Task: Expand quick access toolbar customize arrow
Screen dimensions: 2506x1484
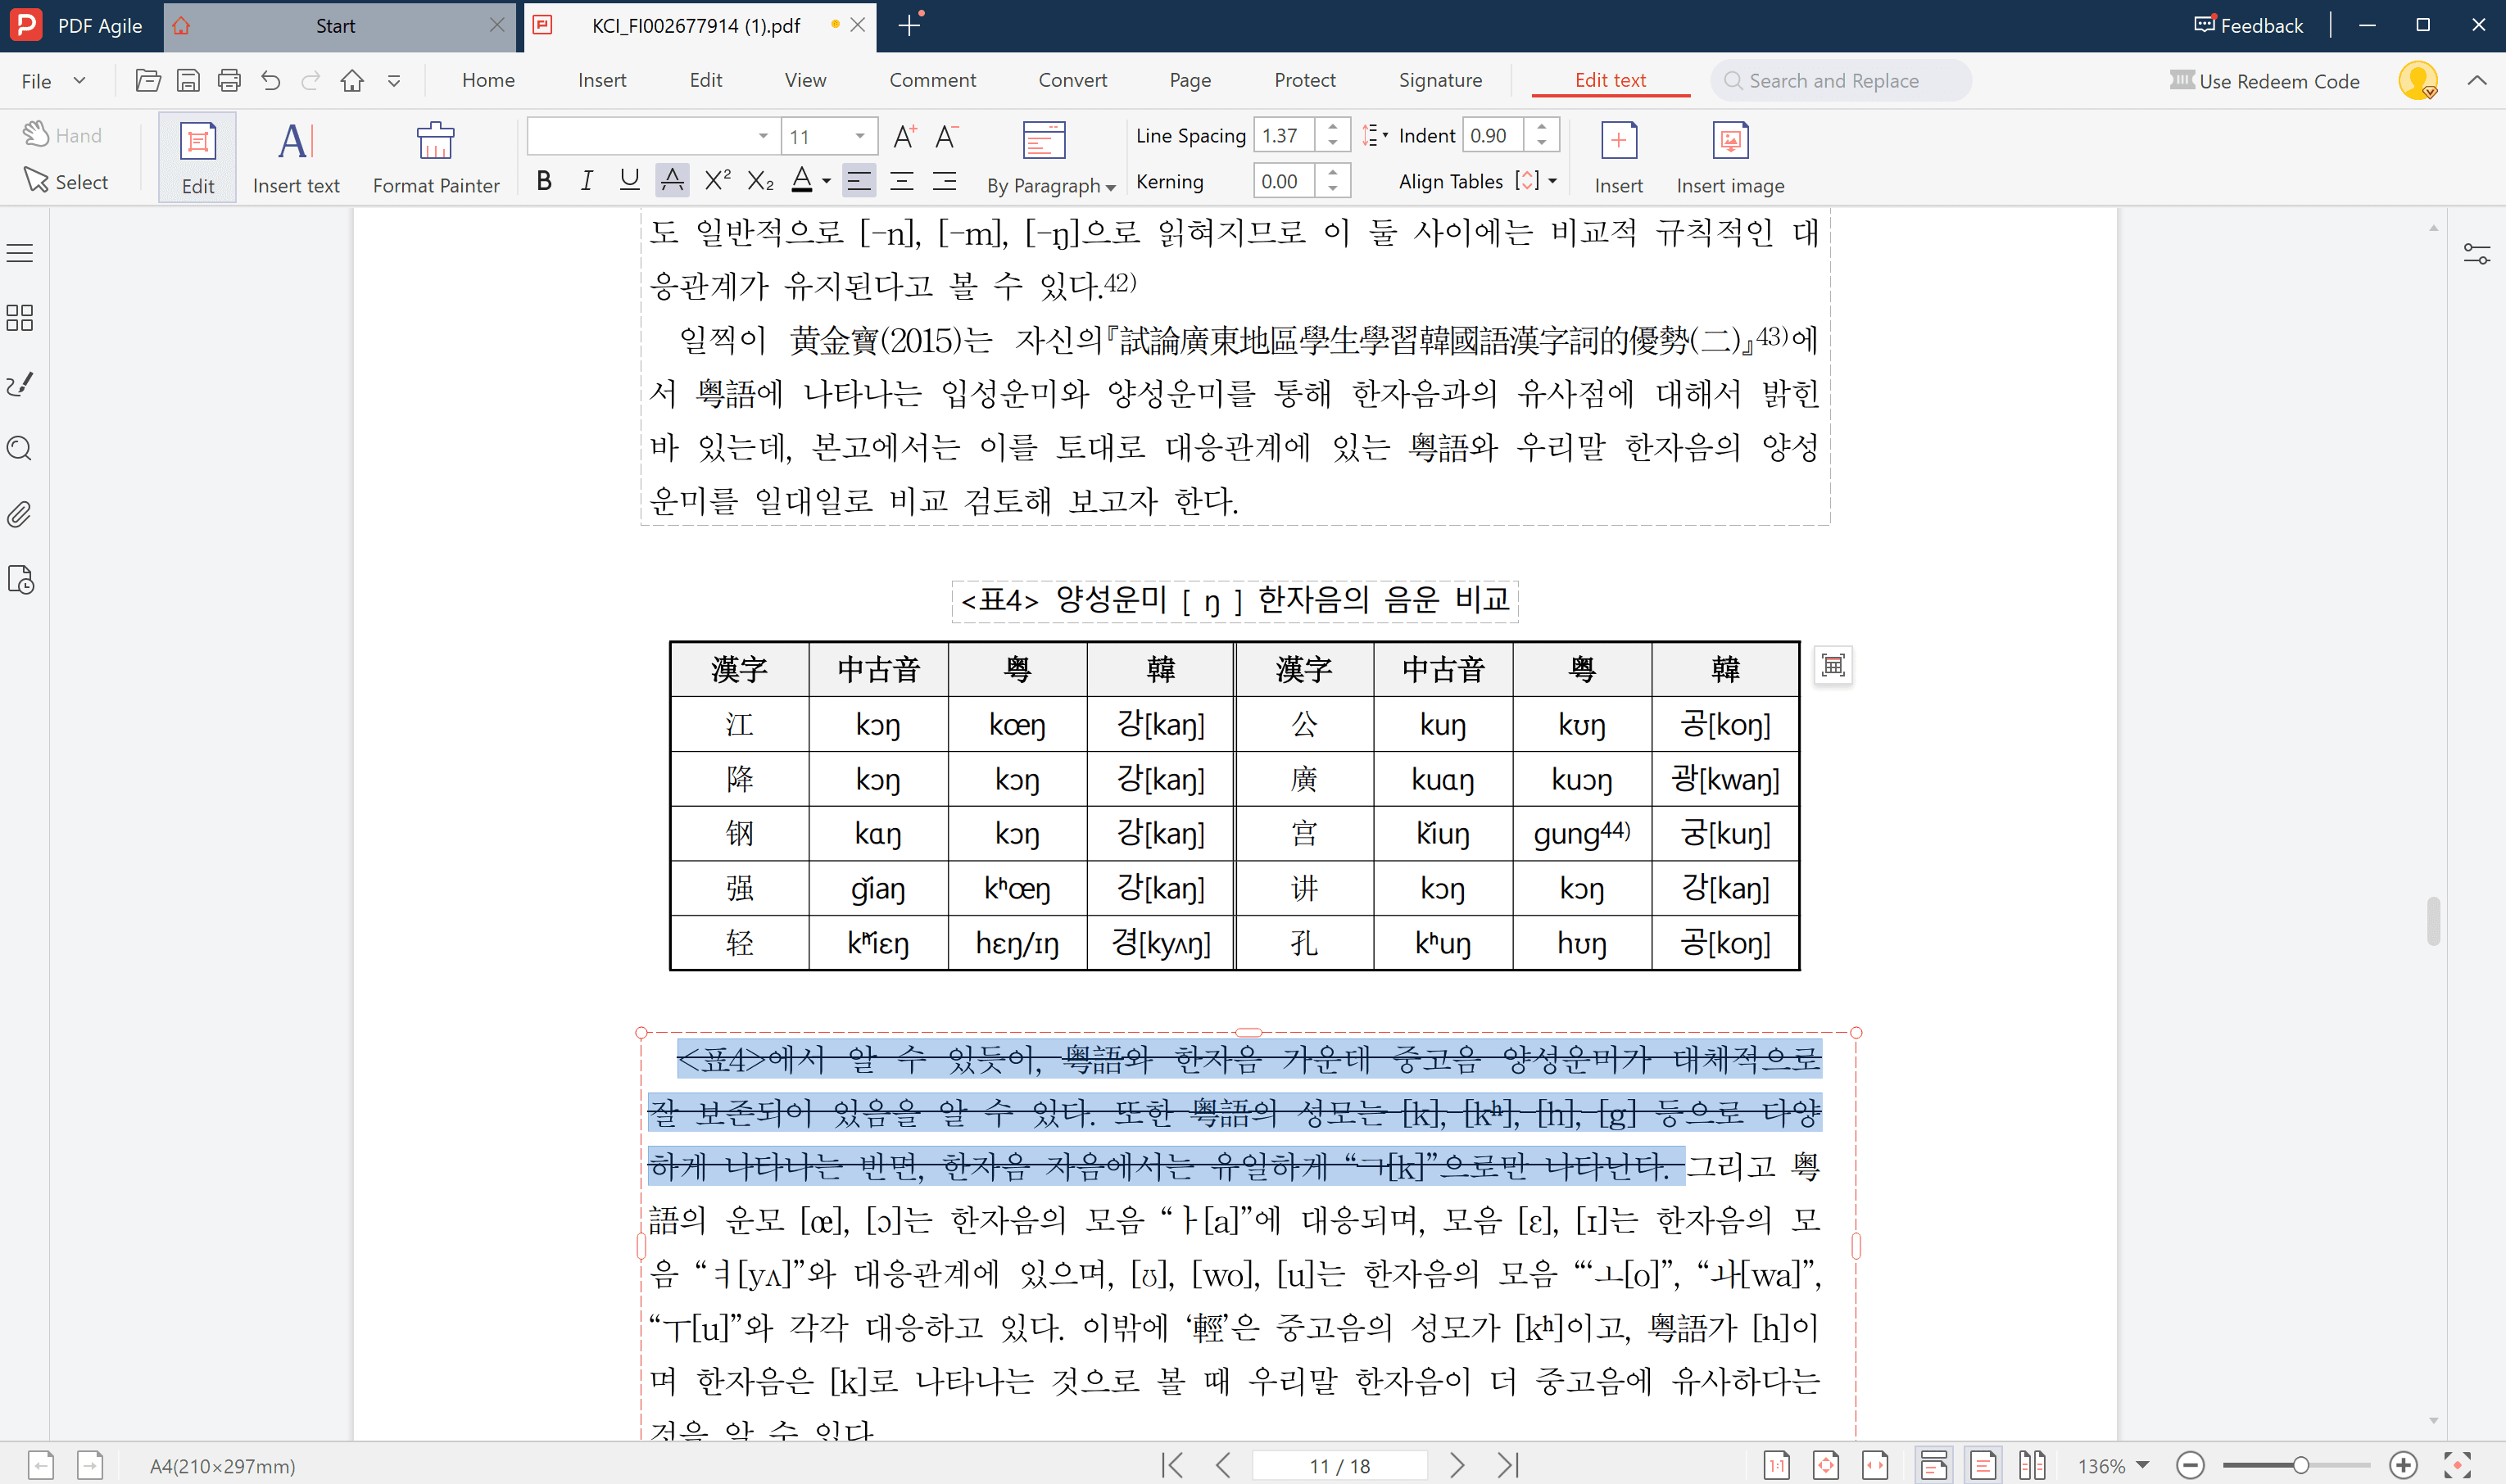Action: pyautogui.click(x=394, y=81)
